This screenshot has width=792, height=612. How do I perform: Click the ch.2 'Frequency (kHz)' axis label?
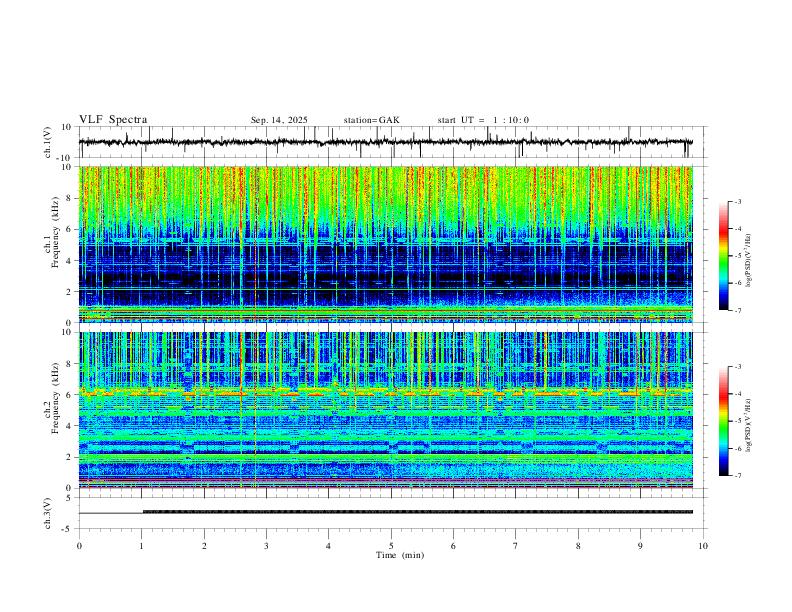[x=53, y=398]
